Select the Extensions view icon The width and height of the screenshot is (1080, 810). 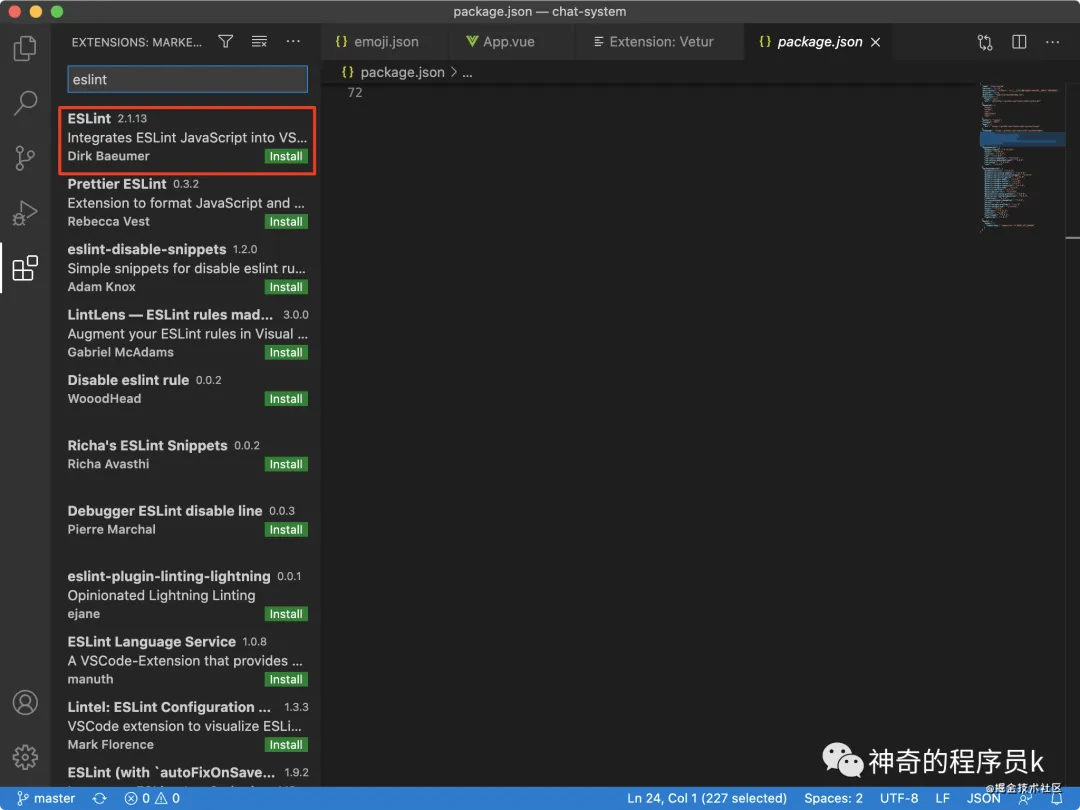(x=25, y=268)
